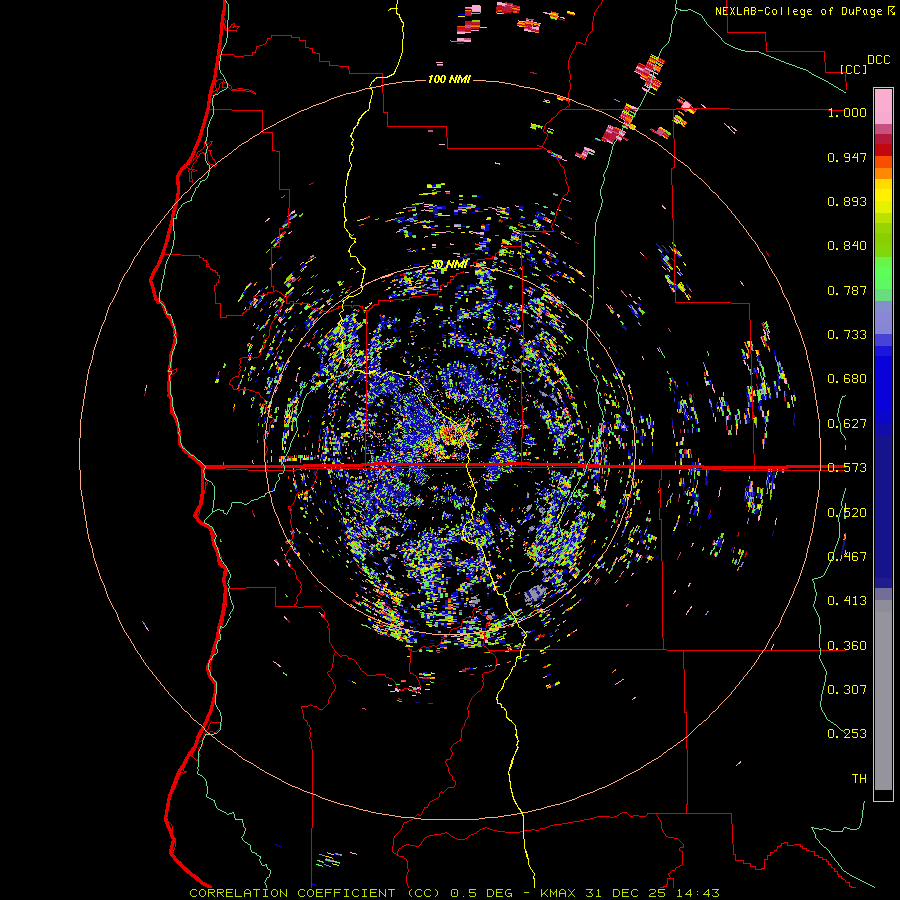
Task: Pick the gray segment of the color bar
Action: pos(883,695)
